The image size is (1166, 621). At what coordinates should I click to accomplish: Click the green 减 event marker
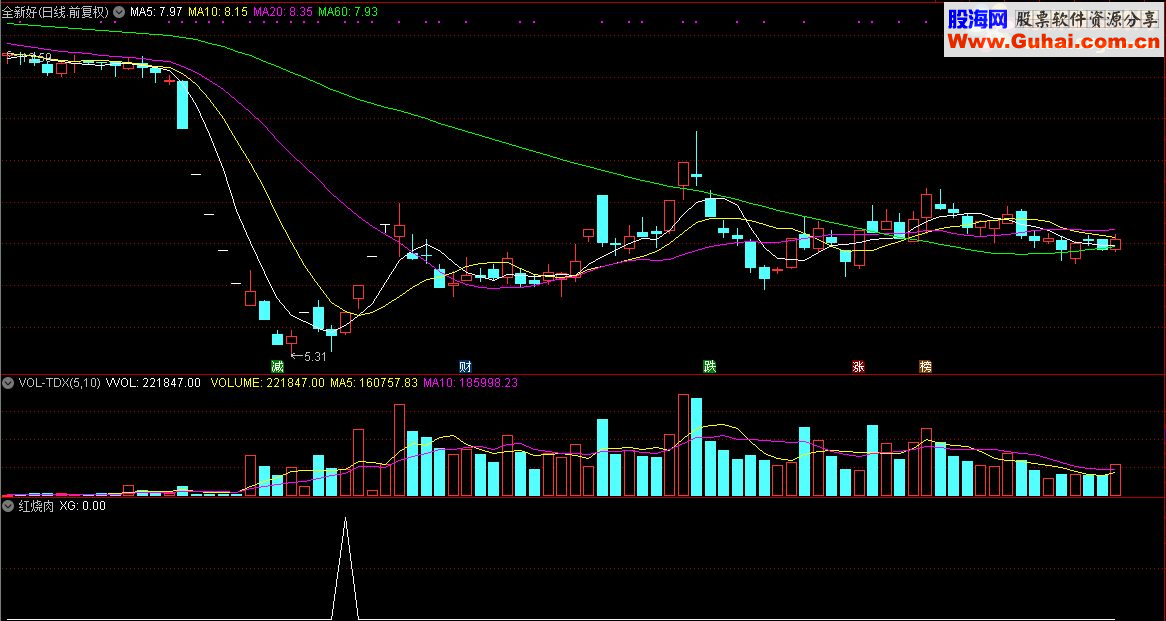coord(277,366)
